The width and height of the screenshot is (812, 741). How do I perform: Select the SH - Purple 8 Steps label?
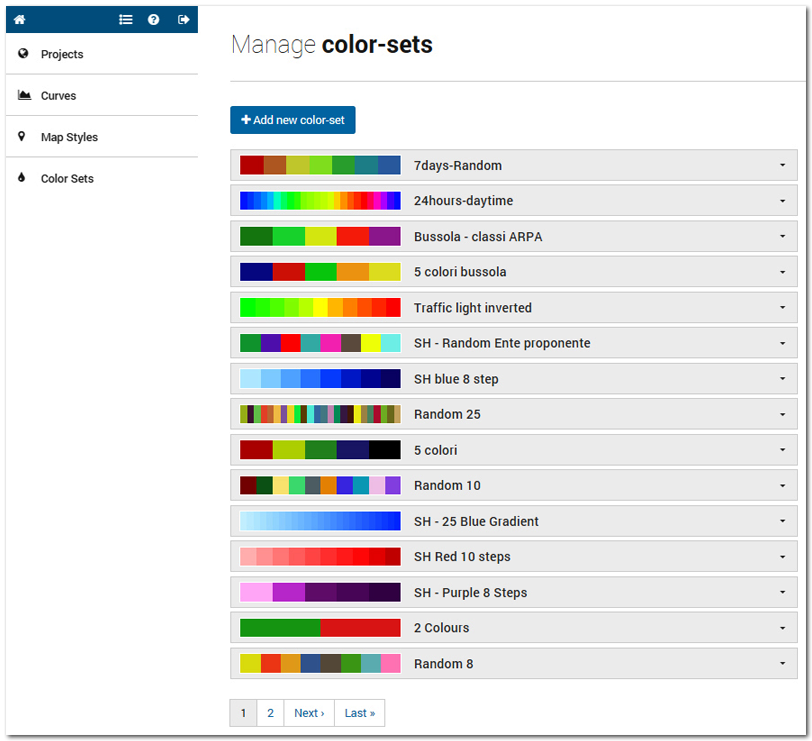click(x=470, y=592)
